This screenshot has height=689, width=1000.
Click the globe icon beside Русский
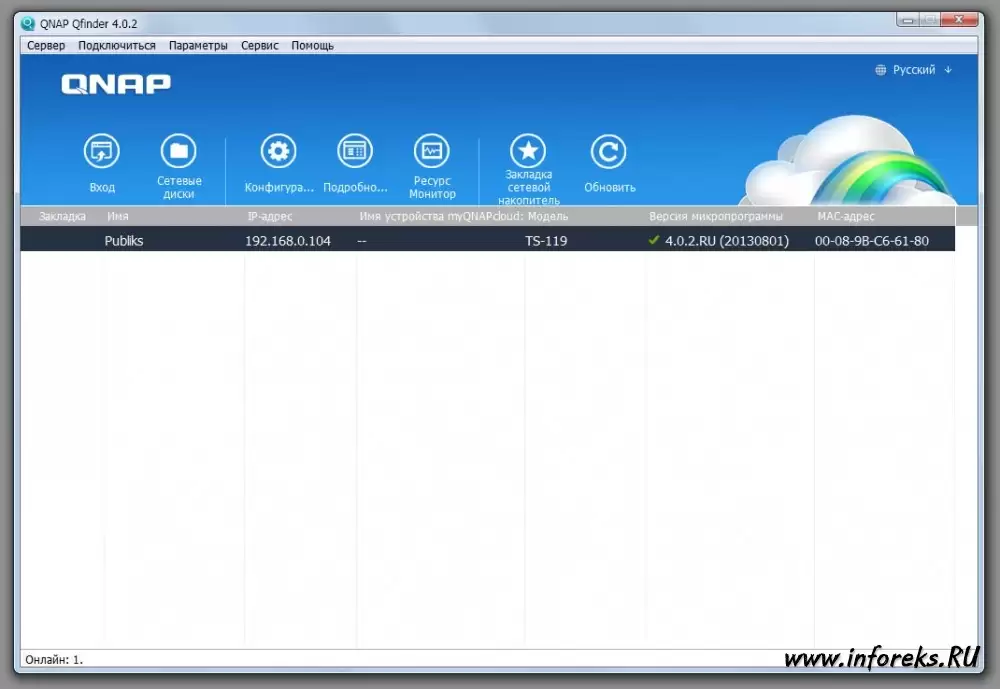point(880,70)
